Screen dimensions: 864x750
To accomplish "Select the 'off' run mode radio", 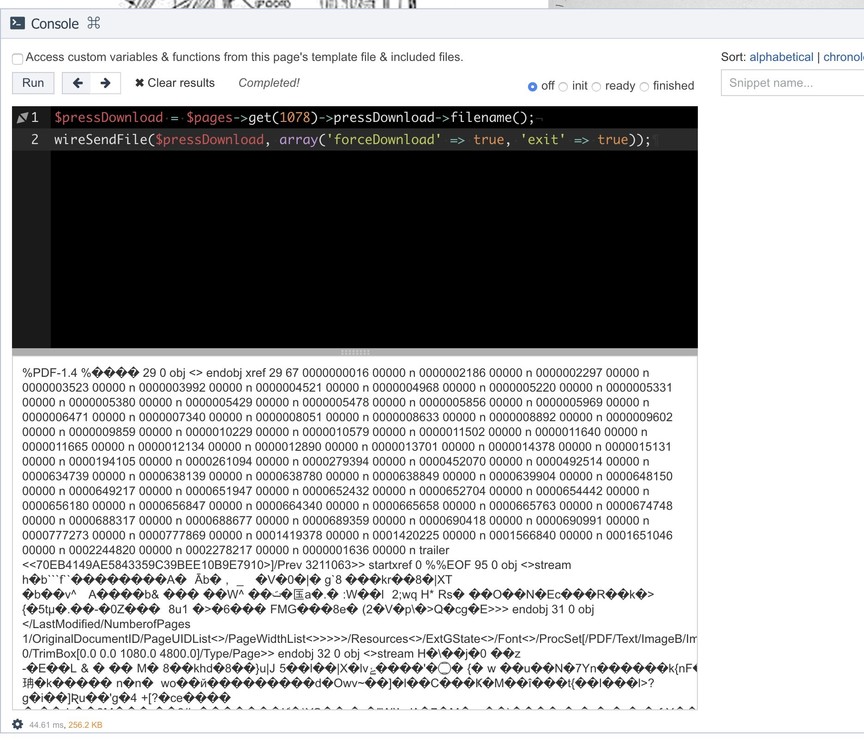I will tap(532, 87).
